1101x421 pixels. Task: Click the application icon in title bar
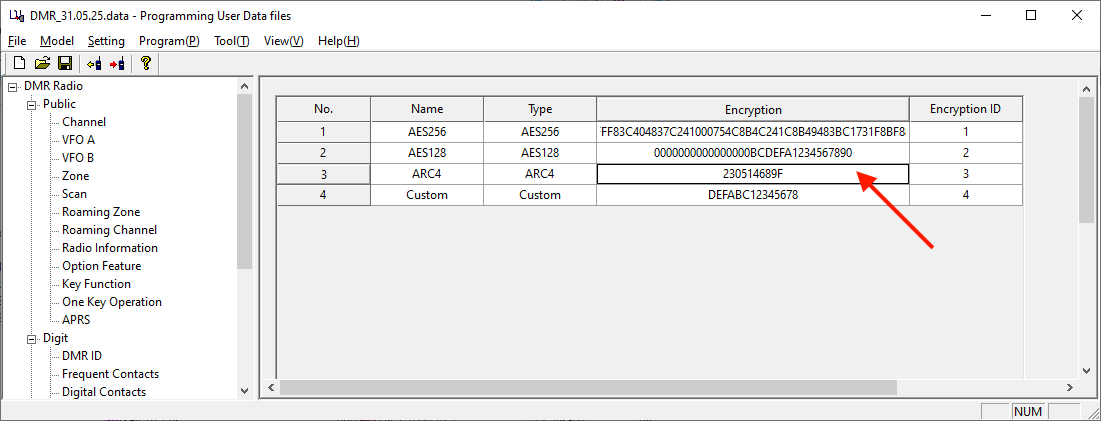(15, 15)
